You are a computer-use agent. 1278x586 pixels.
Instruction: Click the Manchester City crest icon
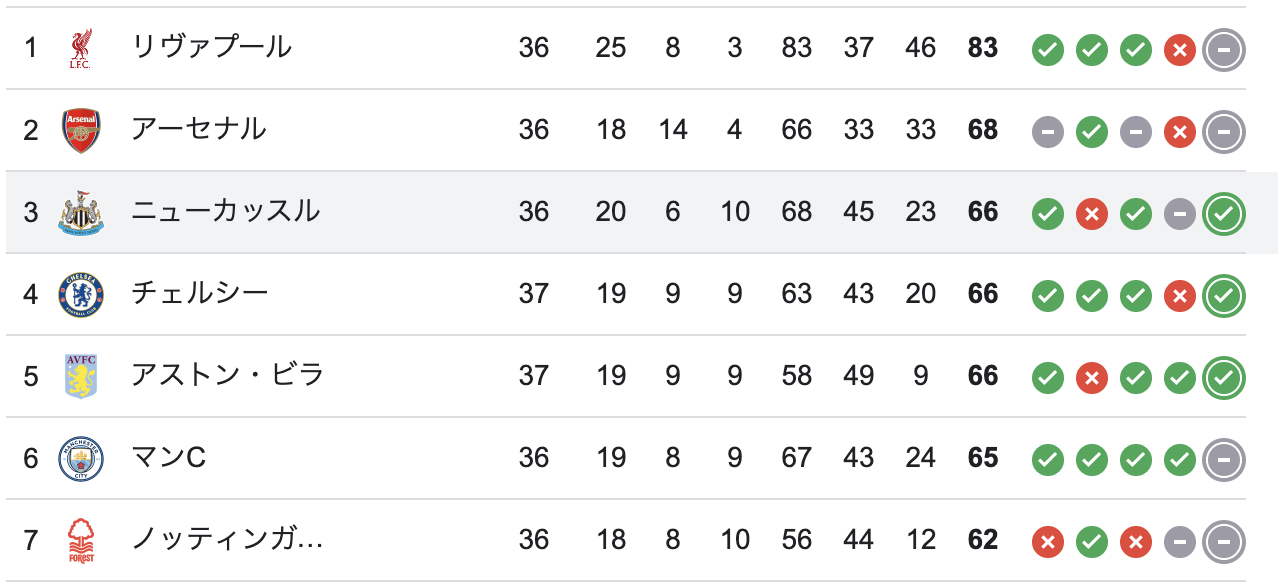81,458
